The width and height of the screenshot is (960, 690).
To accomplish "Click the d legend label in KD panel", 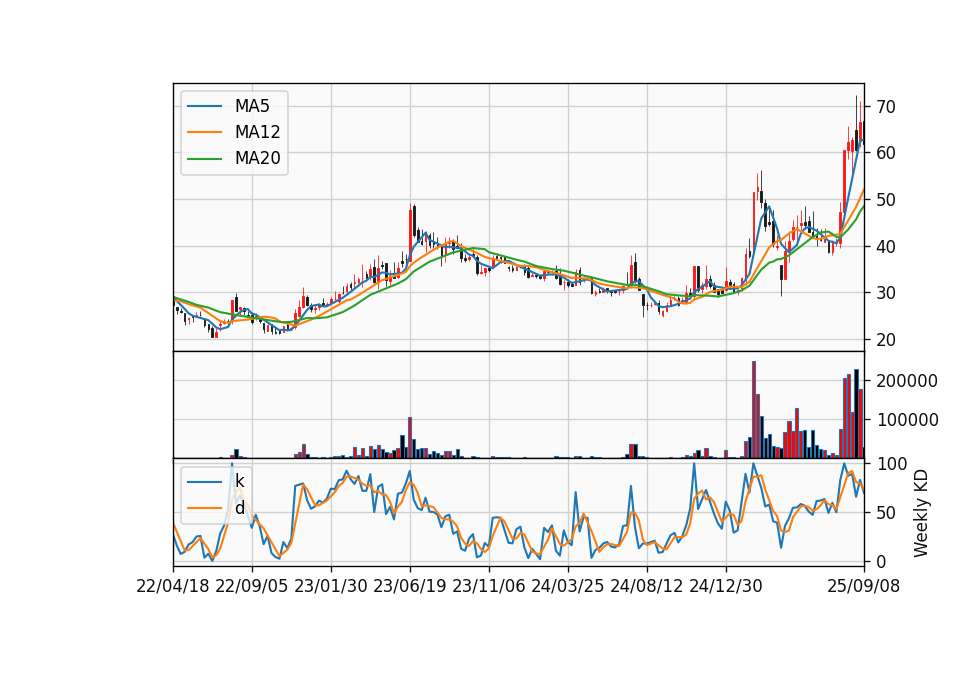I will click(239, 508).
